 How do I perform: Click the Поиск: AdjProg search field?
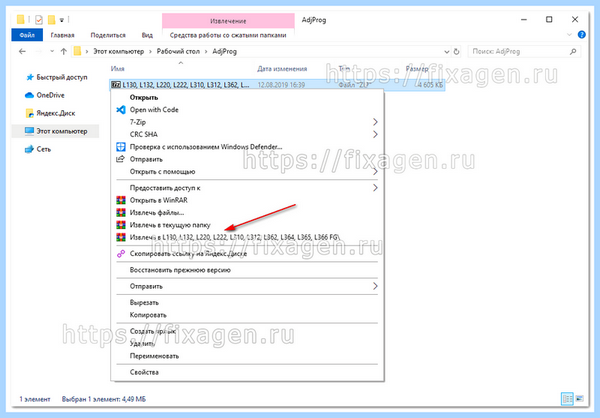pos(524,51)
